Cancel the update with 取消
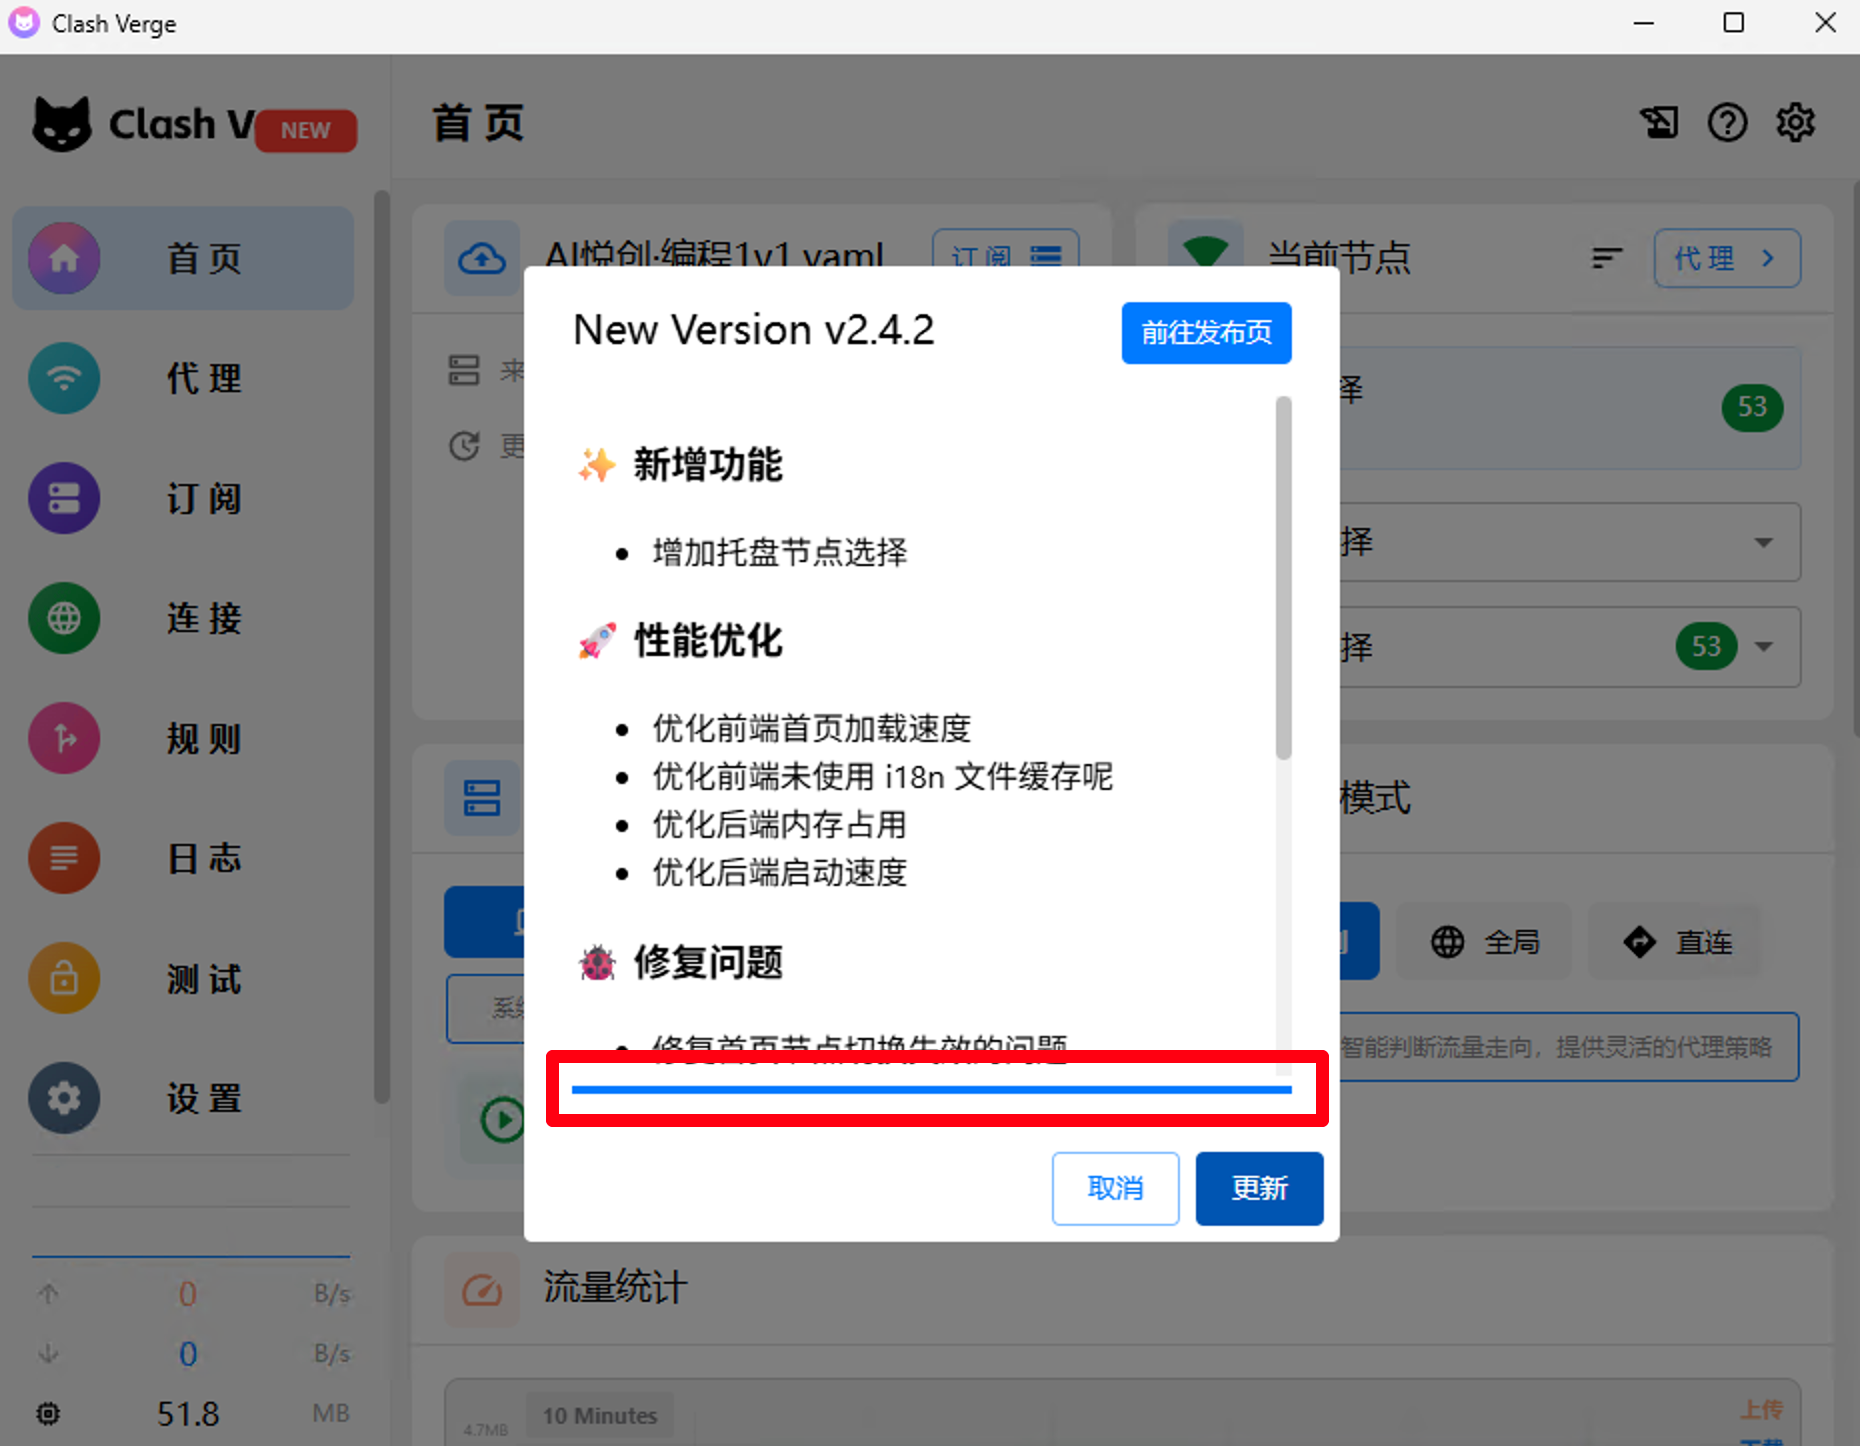The width and height of the screenshot is (1860, 1446). tap(1115, 1188)
